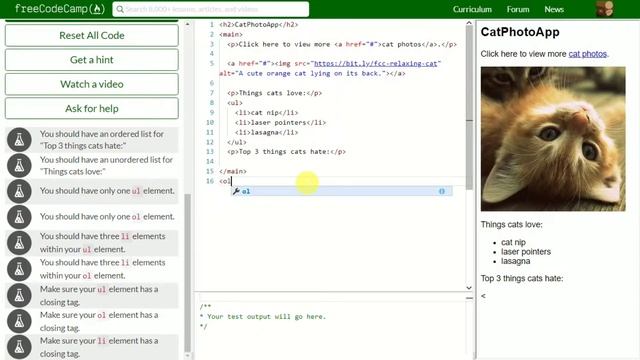This screenshot has height=360, width=640.
Task: Click editor scrollbar up arrow
Action: (x=469, y=24)
